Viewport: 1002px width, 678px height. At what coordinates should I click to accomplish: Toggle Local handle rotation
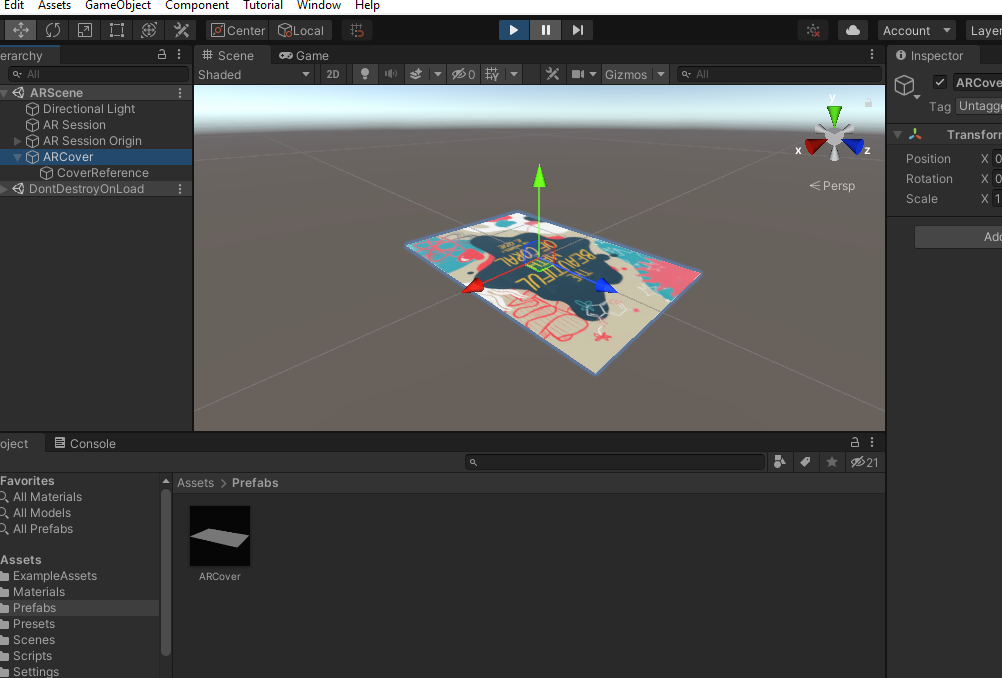[301, 30]
